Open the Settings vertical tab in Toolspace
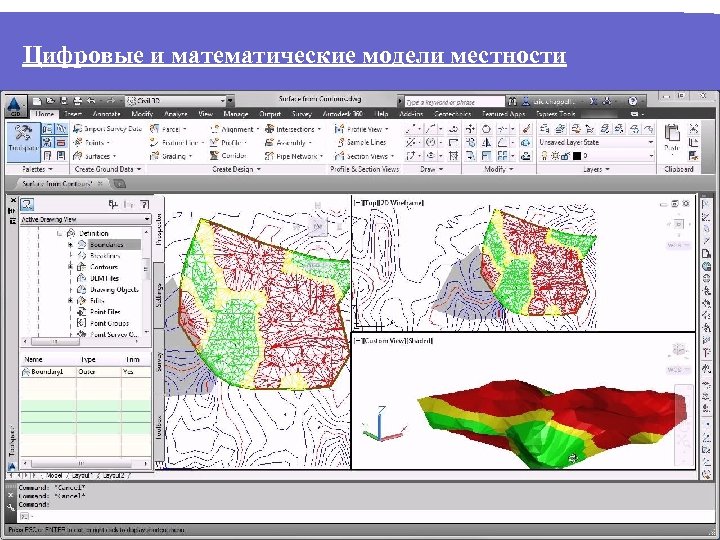 pyautogui.click(x=159, y=295)
